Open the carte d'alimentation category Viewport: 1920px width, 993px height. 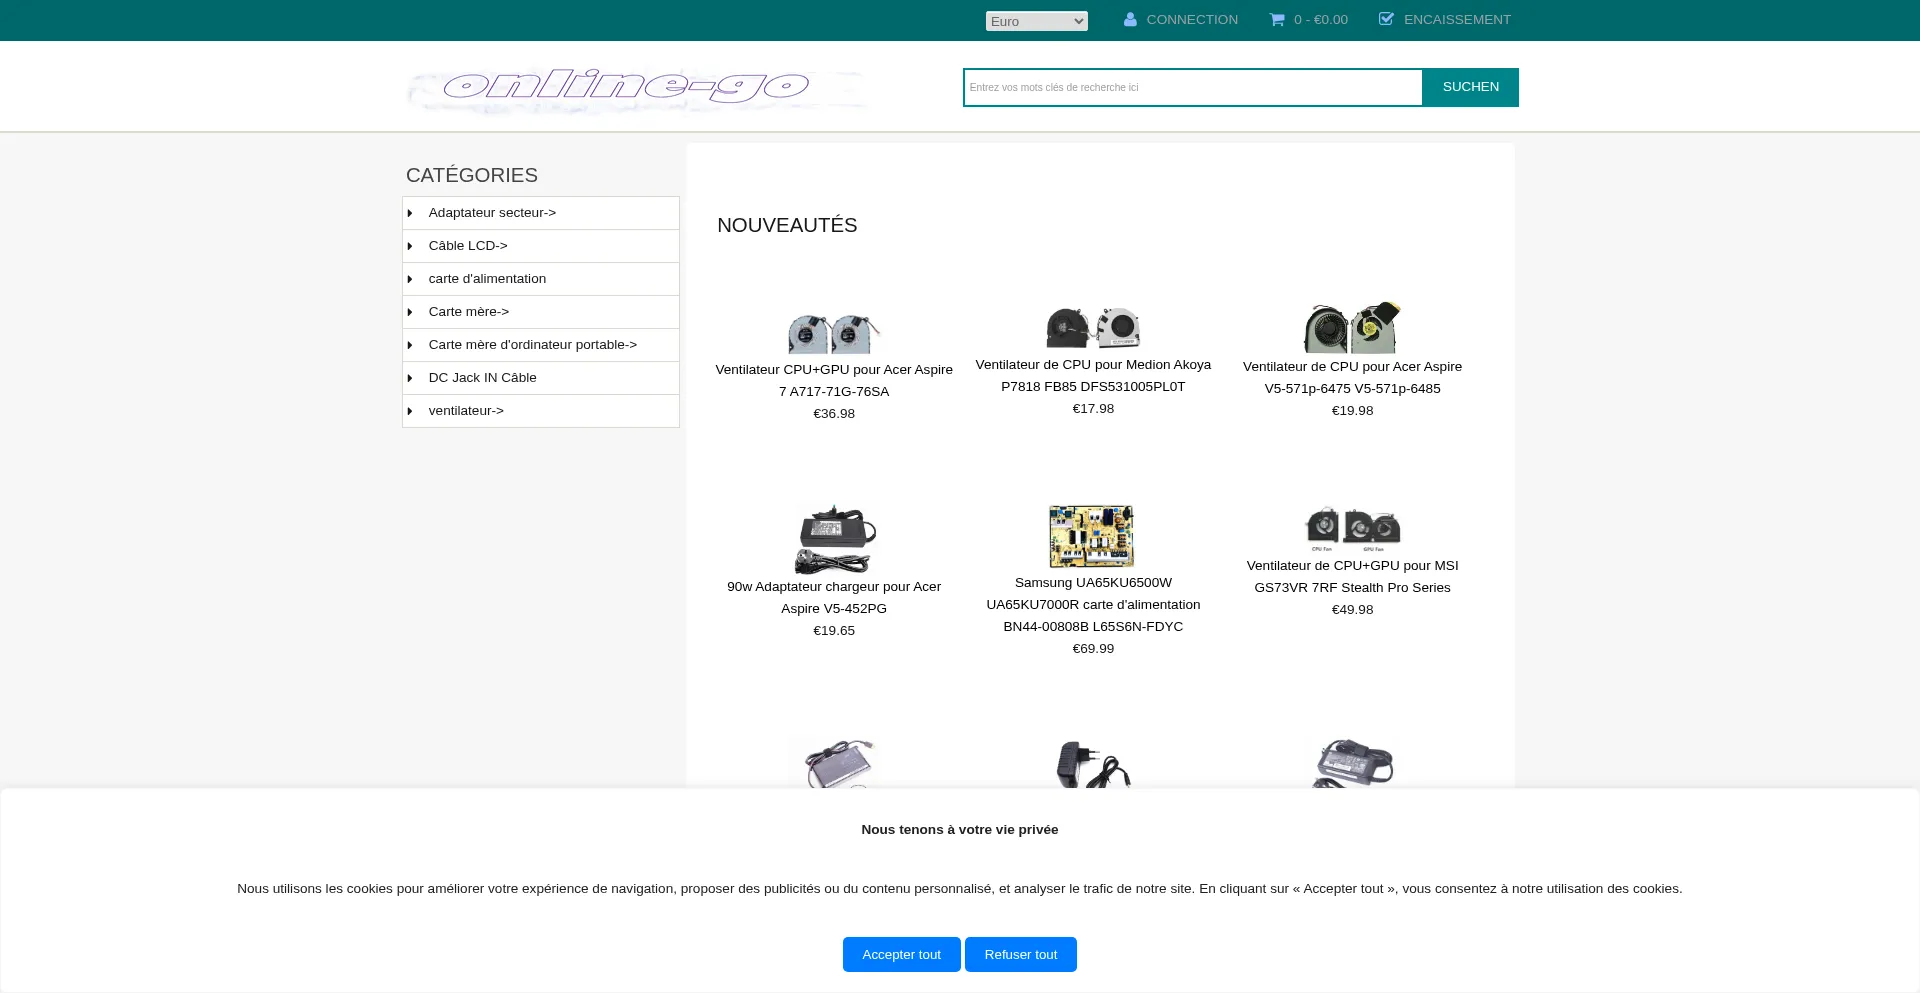tap(487, 279)
